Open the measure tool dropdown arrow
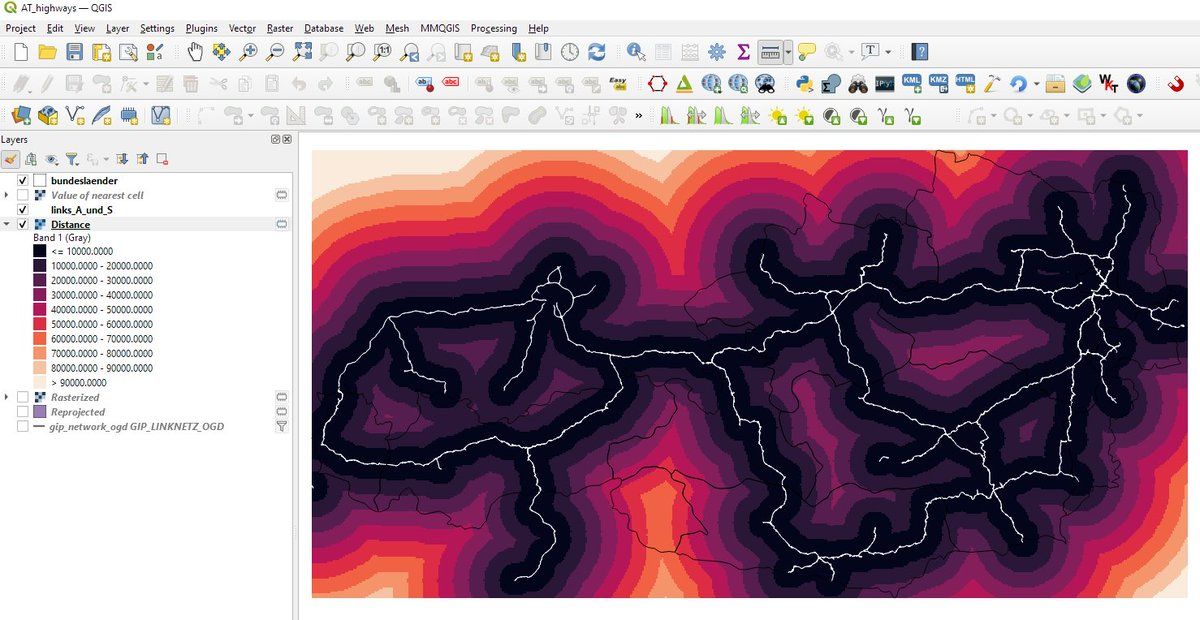1200x620 pixels. 788,51
